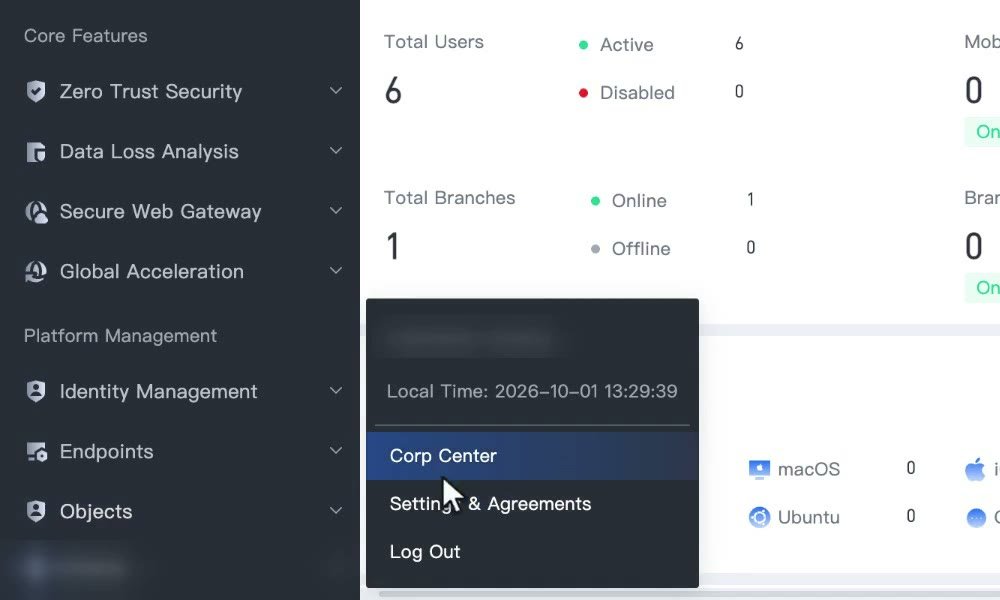The height and width of the screenshot is (600, 1000).
Task: Click the Ubuntu label
Action: (x=809, y=517)
